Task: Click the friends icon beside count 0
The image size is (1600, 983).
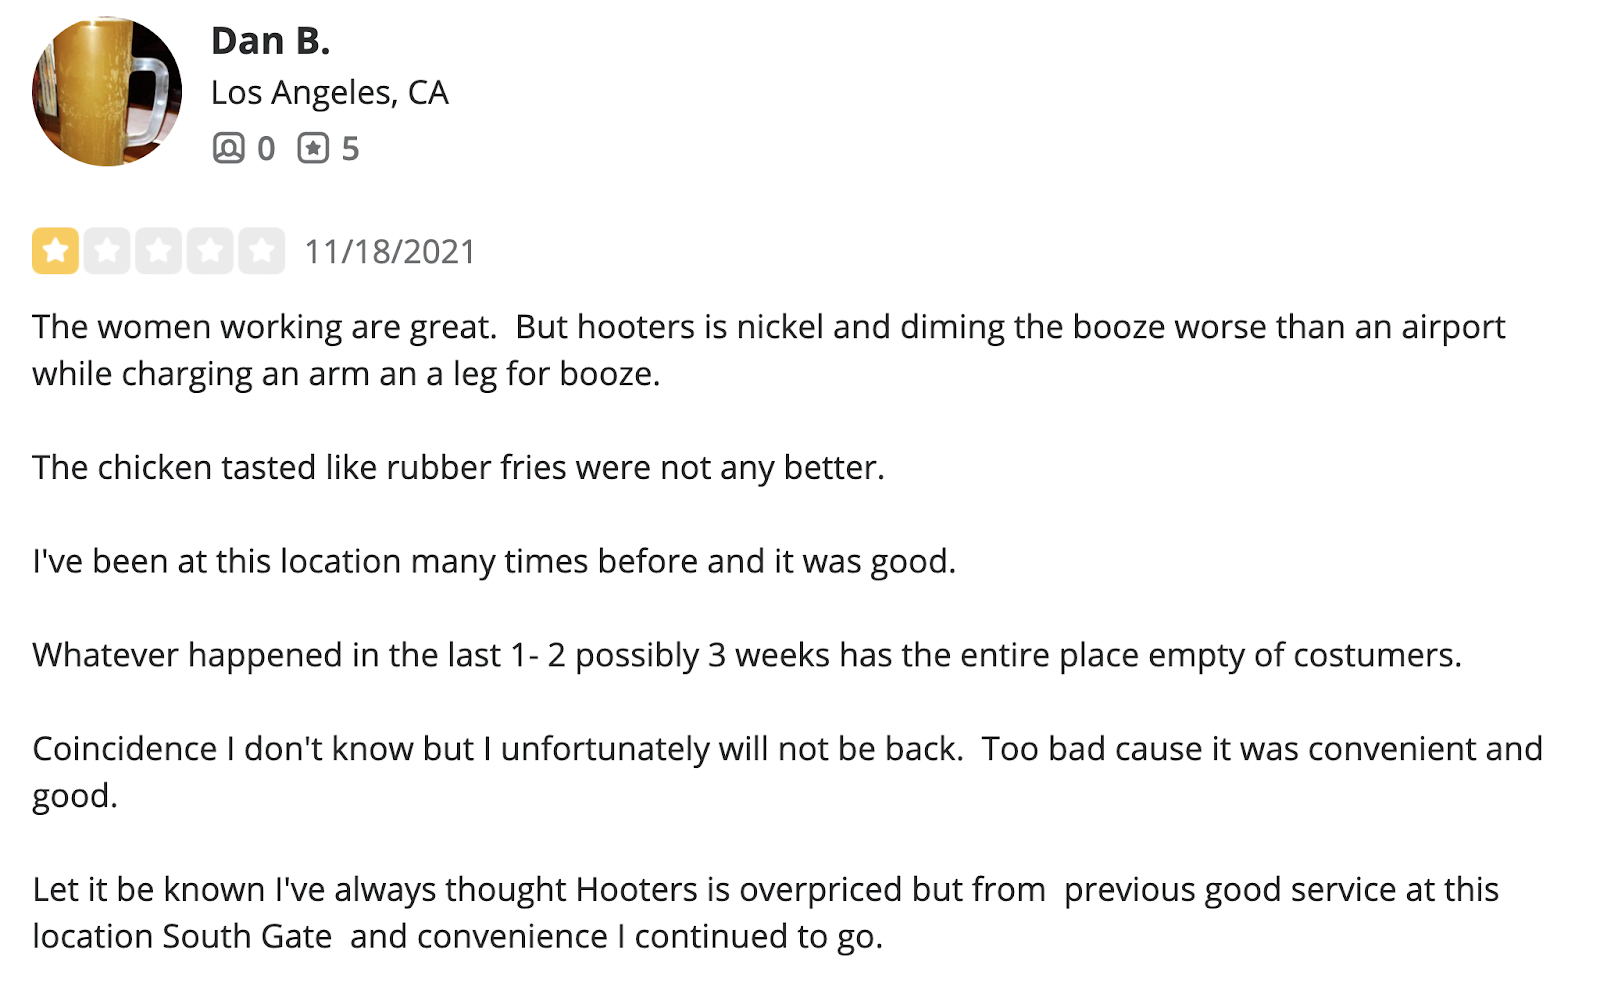Action: click(x=228, y=148)
